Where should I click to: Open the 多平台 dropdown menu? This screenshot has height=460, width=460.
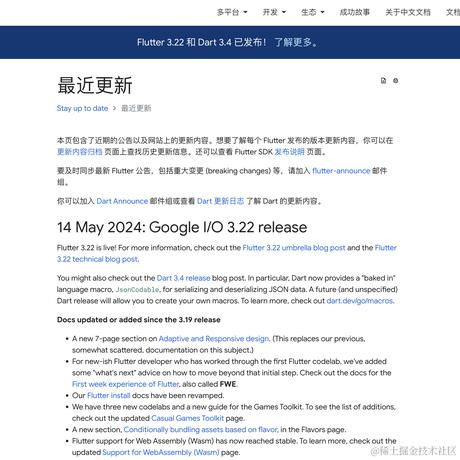pyautogui.click(x=232, y=12)
